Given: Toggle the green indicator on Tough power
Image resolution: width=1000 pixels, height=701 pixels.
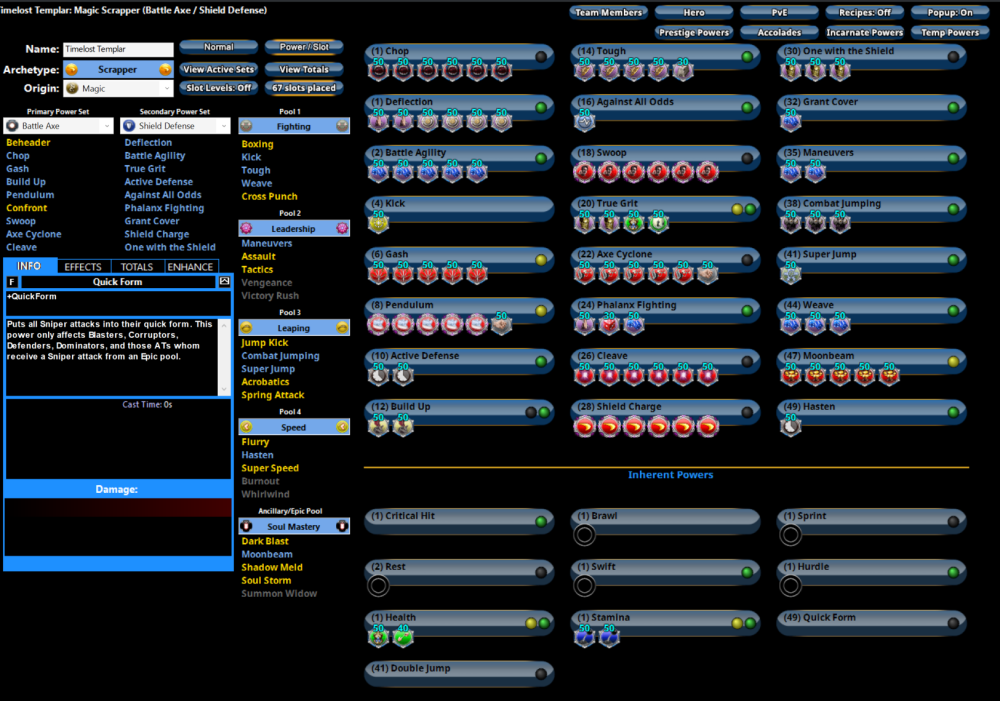Looking at the screenshot, I should pyautogui.click(x=746, y=56).
